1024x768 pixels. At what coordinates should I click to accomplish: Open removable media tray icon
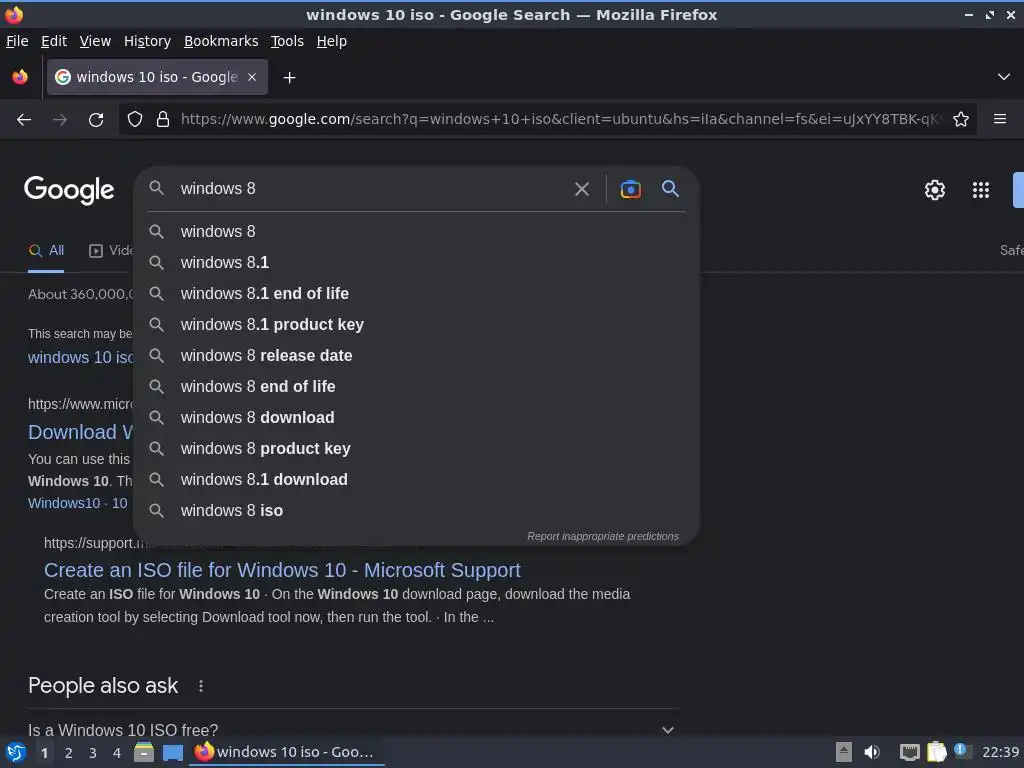click(x=844, y=752)
